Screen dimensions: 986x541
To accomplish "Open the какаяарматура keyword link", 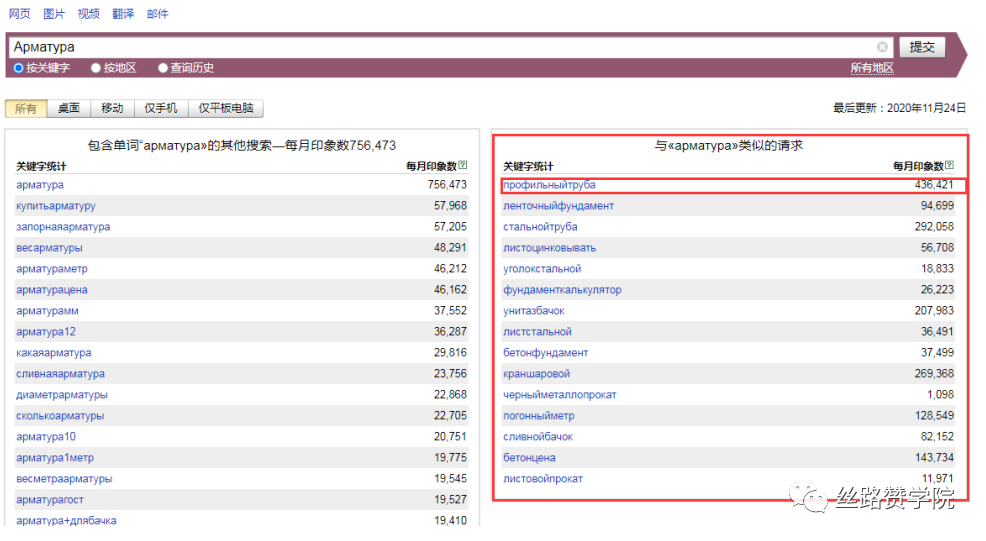I will [x=53, y=353].
